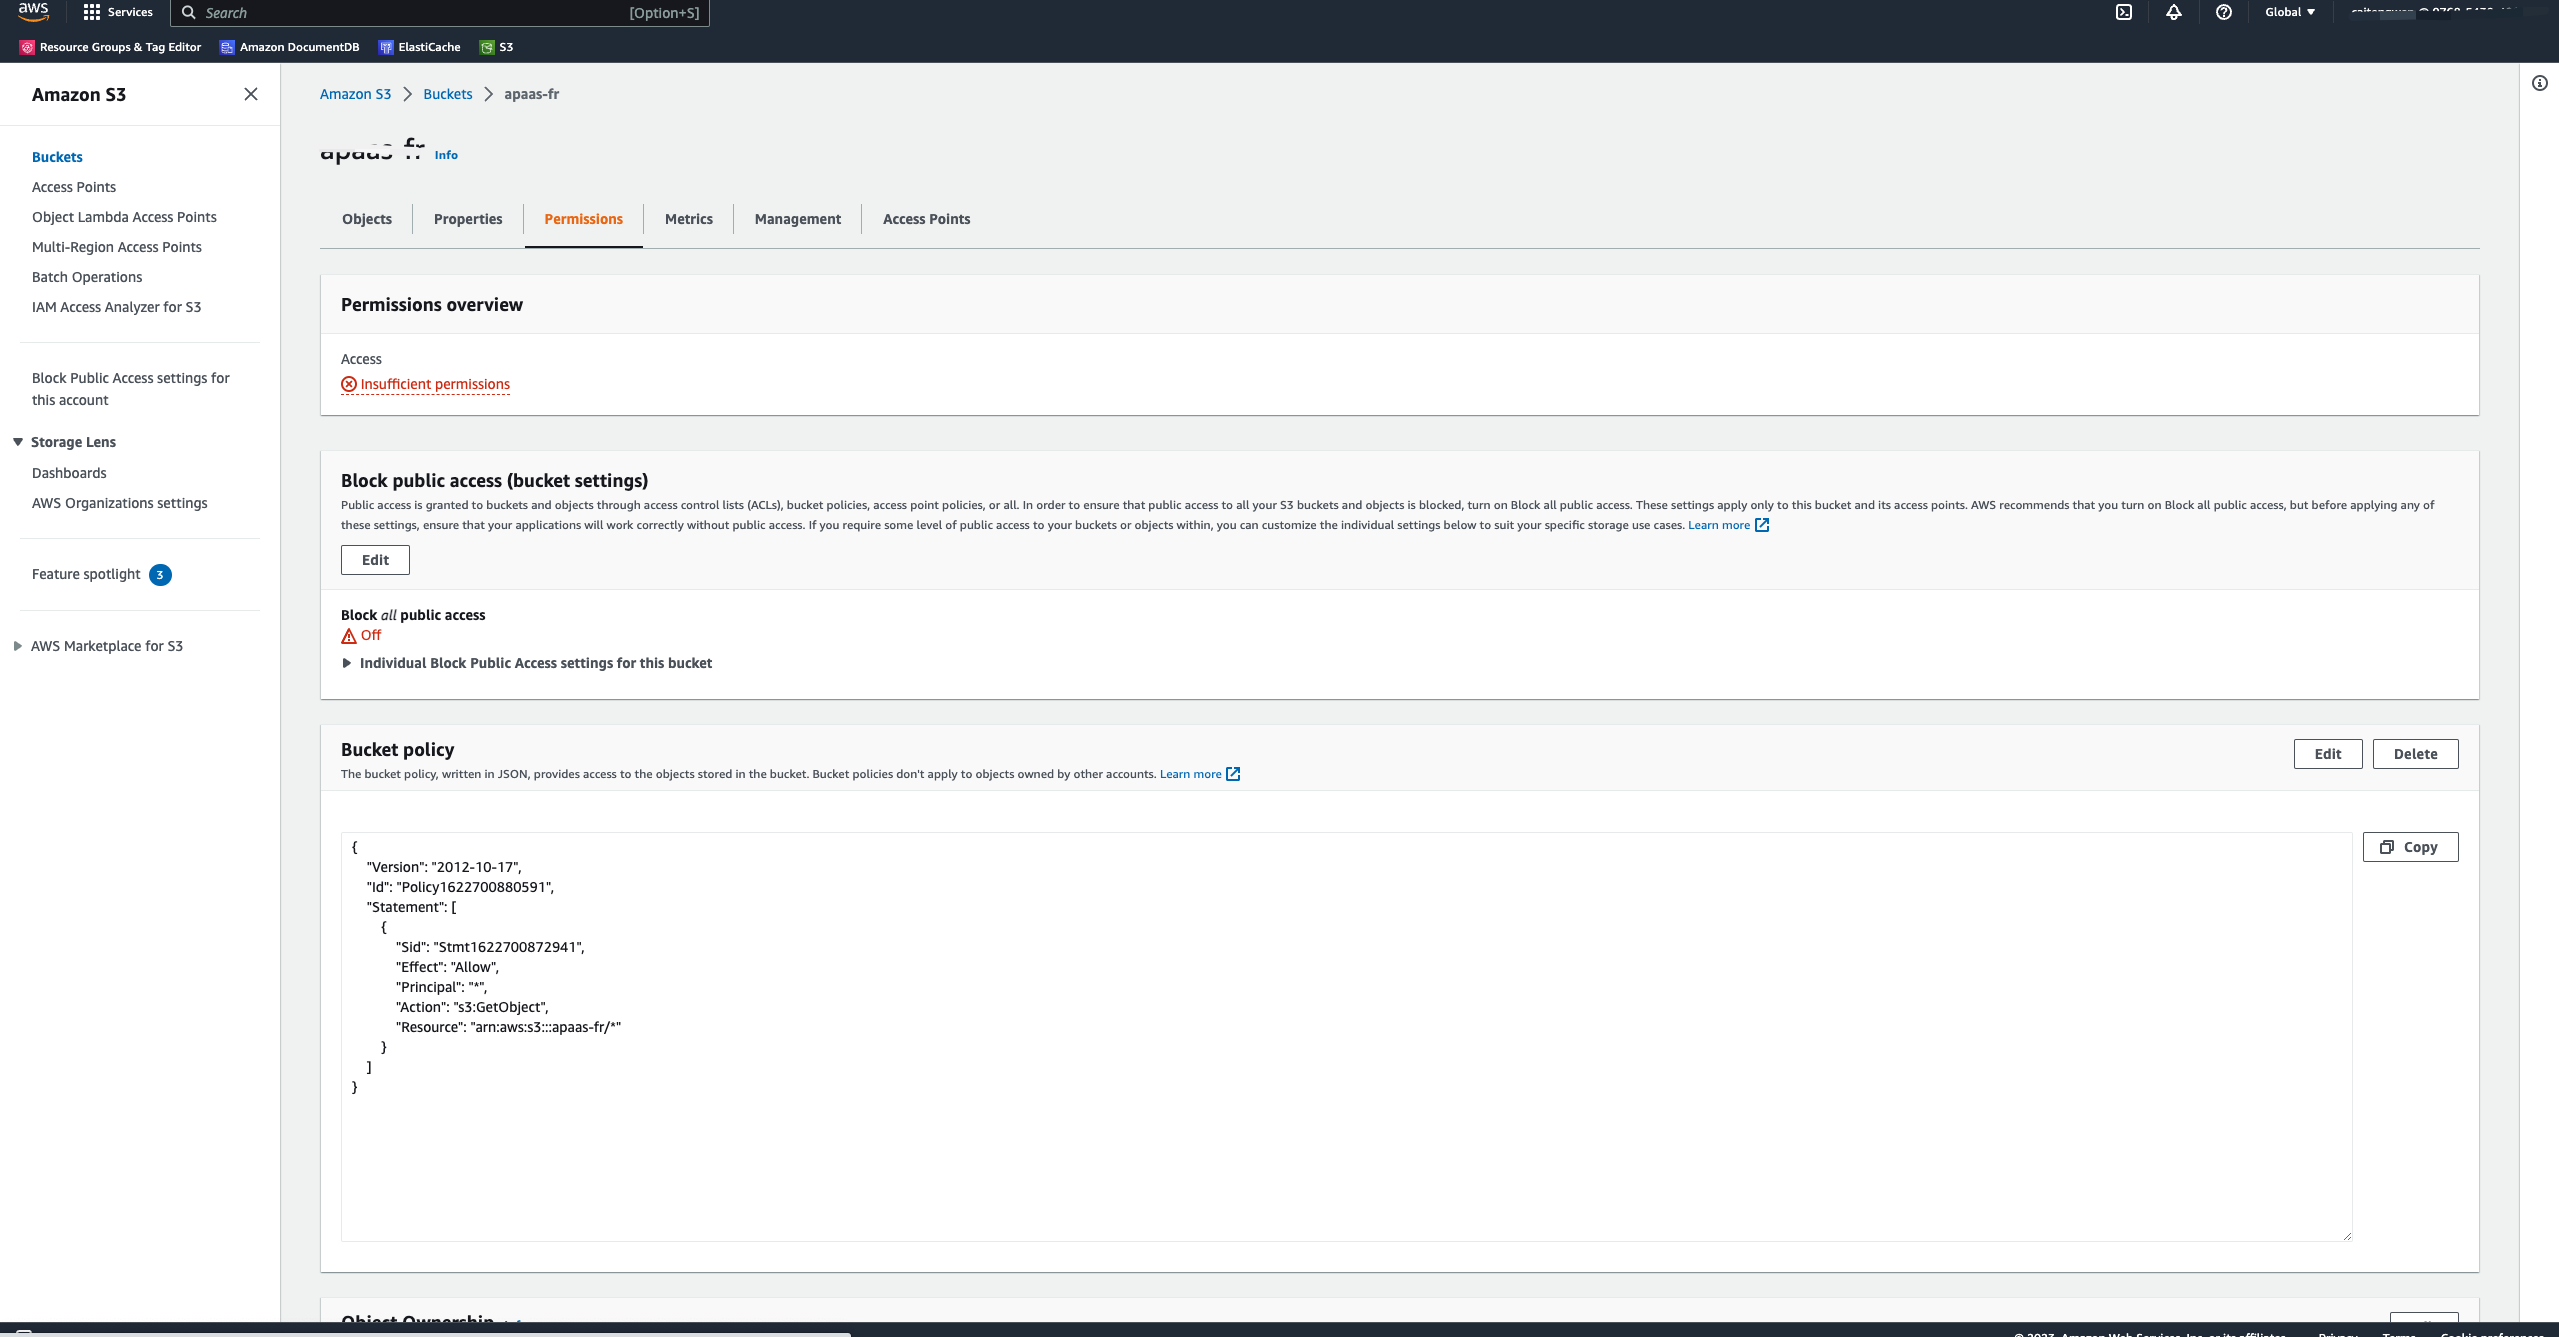This screenshot has height=1337, width=2559.
Task: Click the Insufficient permissions error icon
Action: pyautogui.click(x=349, y=384)
